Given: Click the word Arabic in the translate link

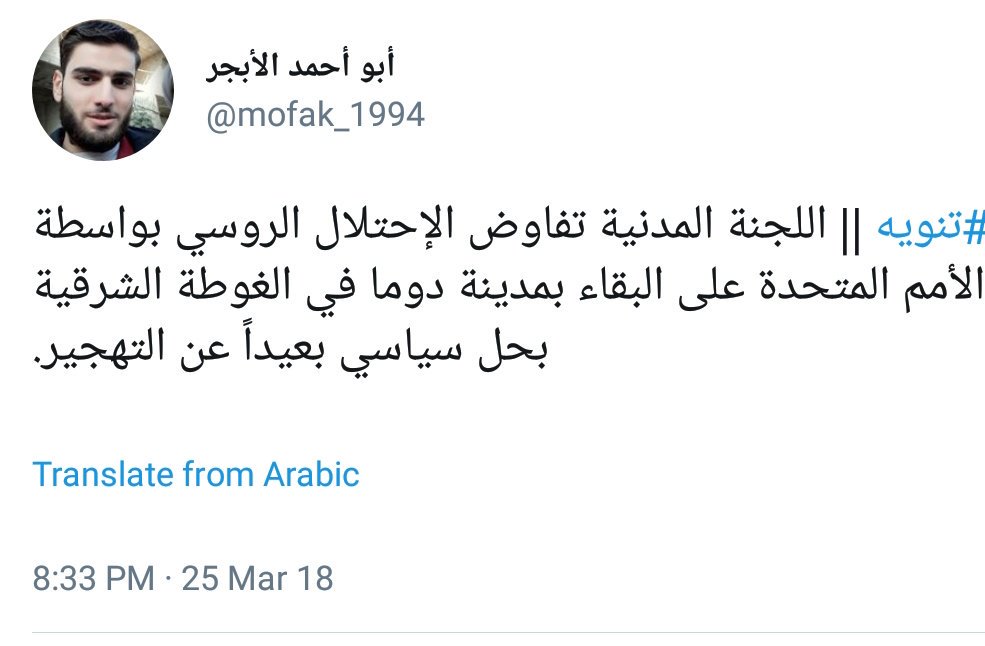Looking at the screenshot, I should 312,474.
